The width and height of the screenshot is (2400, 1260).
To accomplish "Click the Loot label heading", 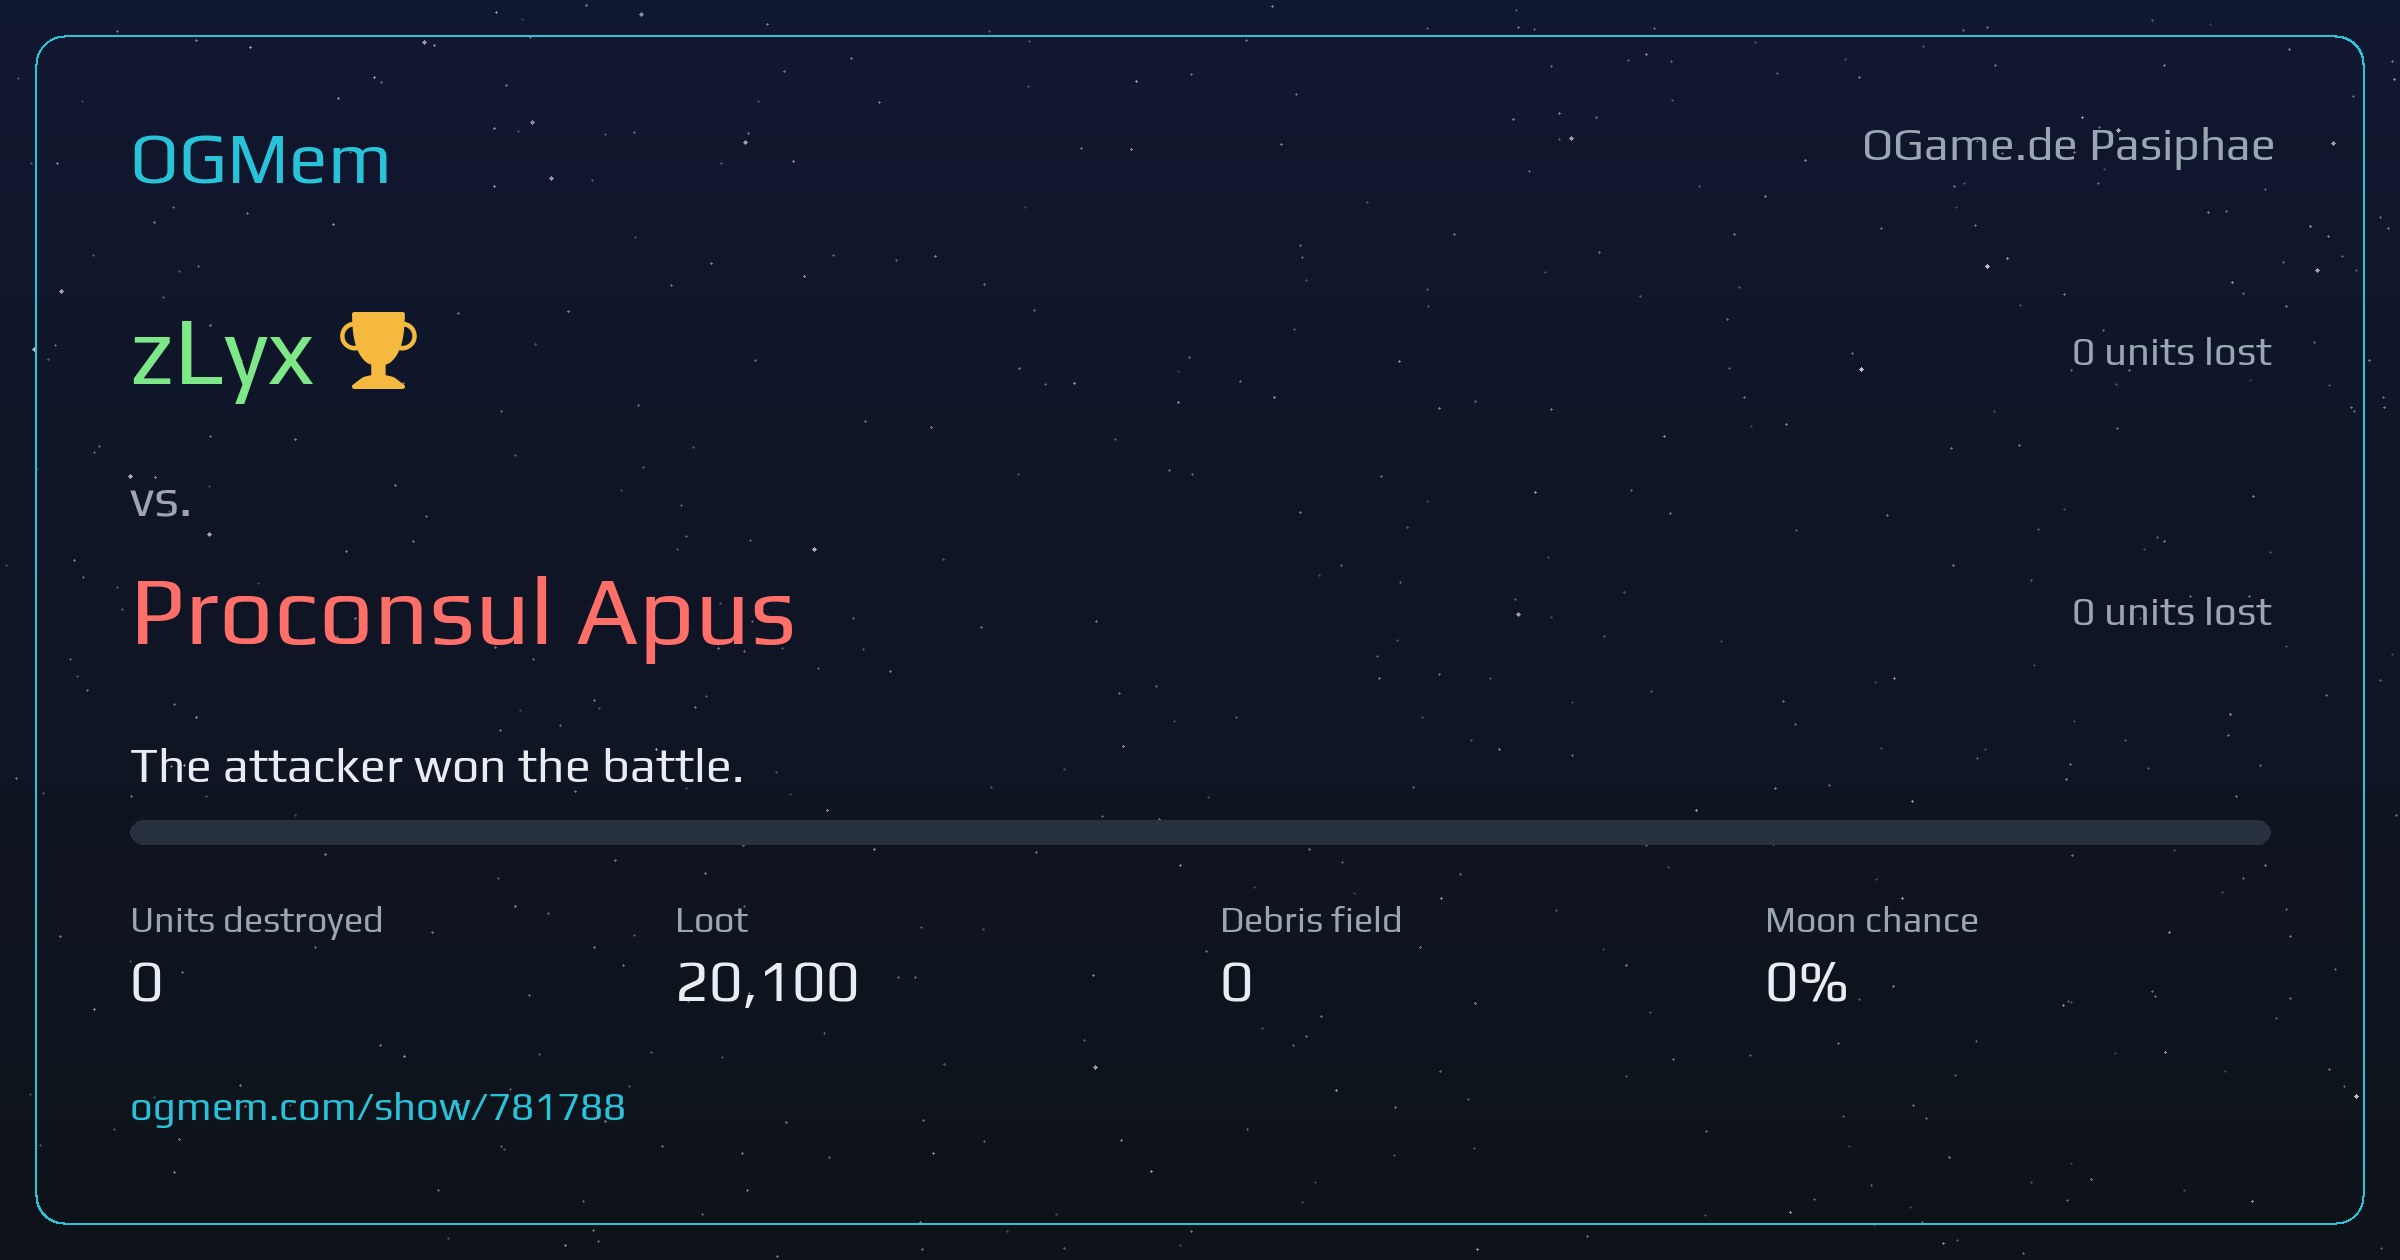I will pos(711,920).
